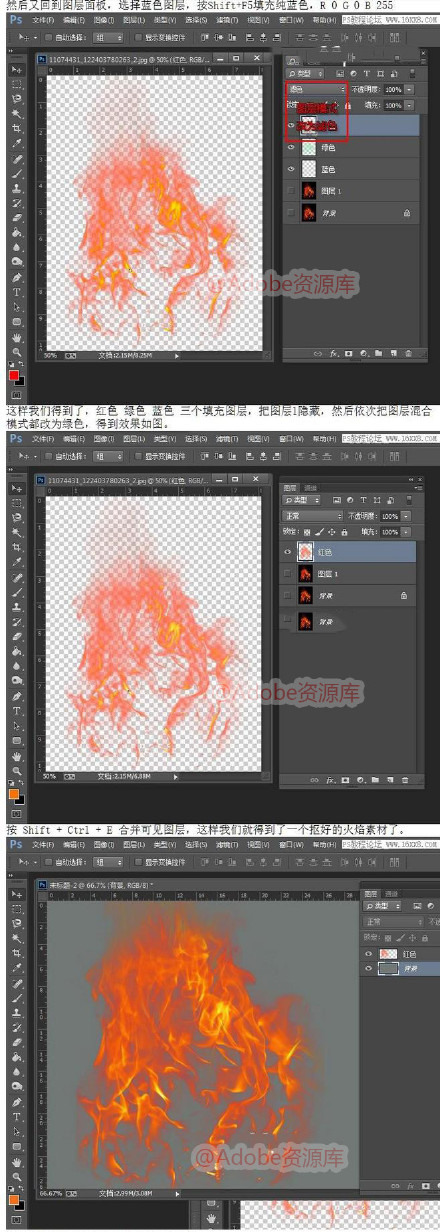This screenshot has width=440, height=1232.
Task: Select the Healing Brush tool in the 未标题-2 window
Action: tap(17, 984)
